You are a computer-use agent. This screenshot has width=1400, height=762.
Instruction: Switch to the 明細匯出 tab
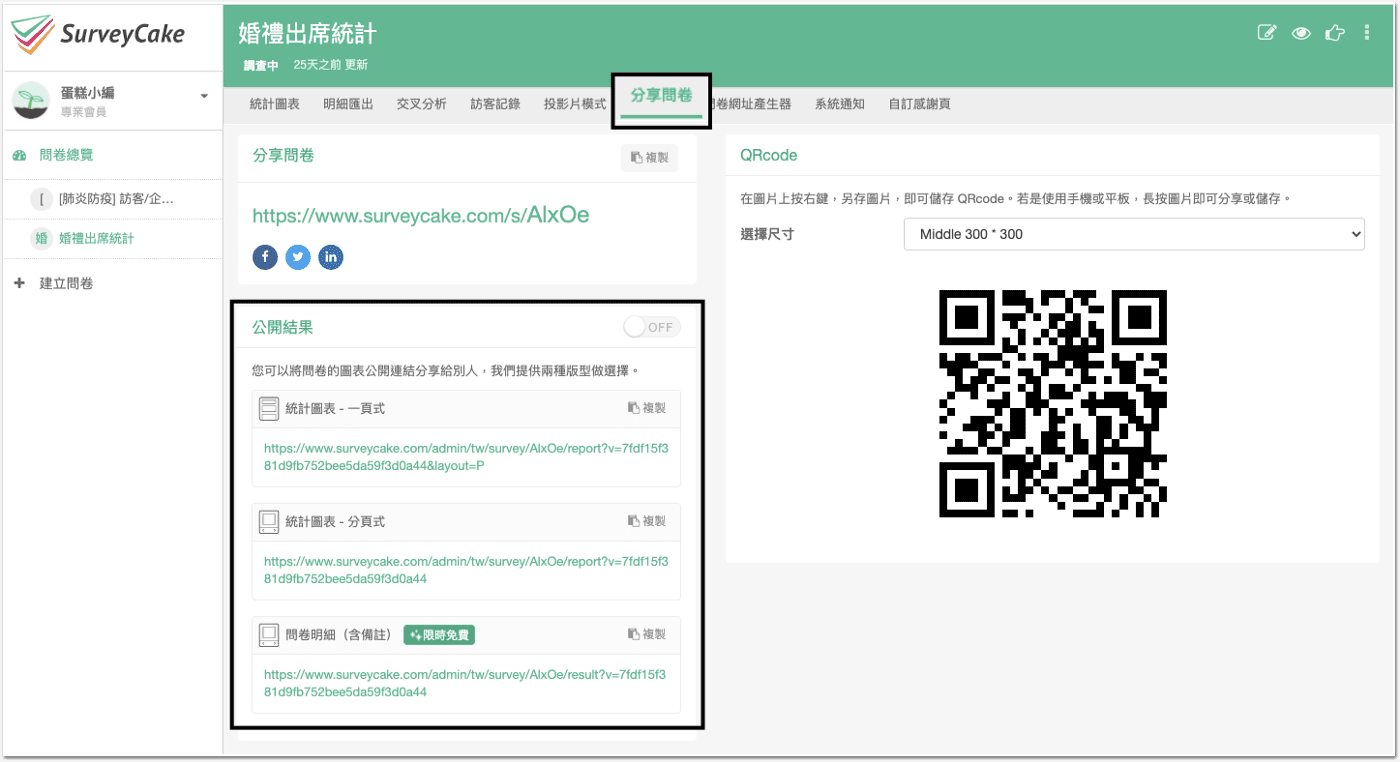click(x=348, y=104)
